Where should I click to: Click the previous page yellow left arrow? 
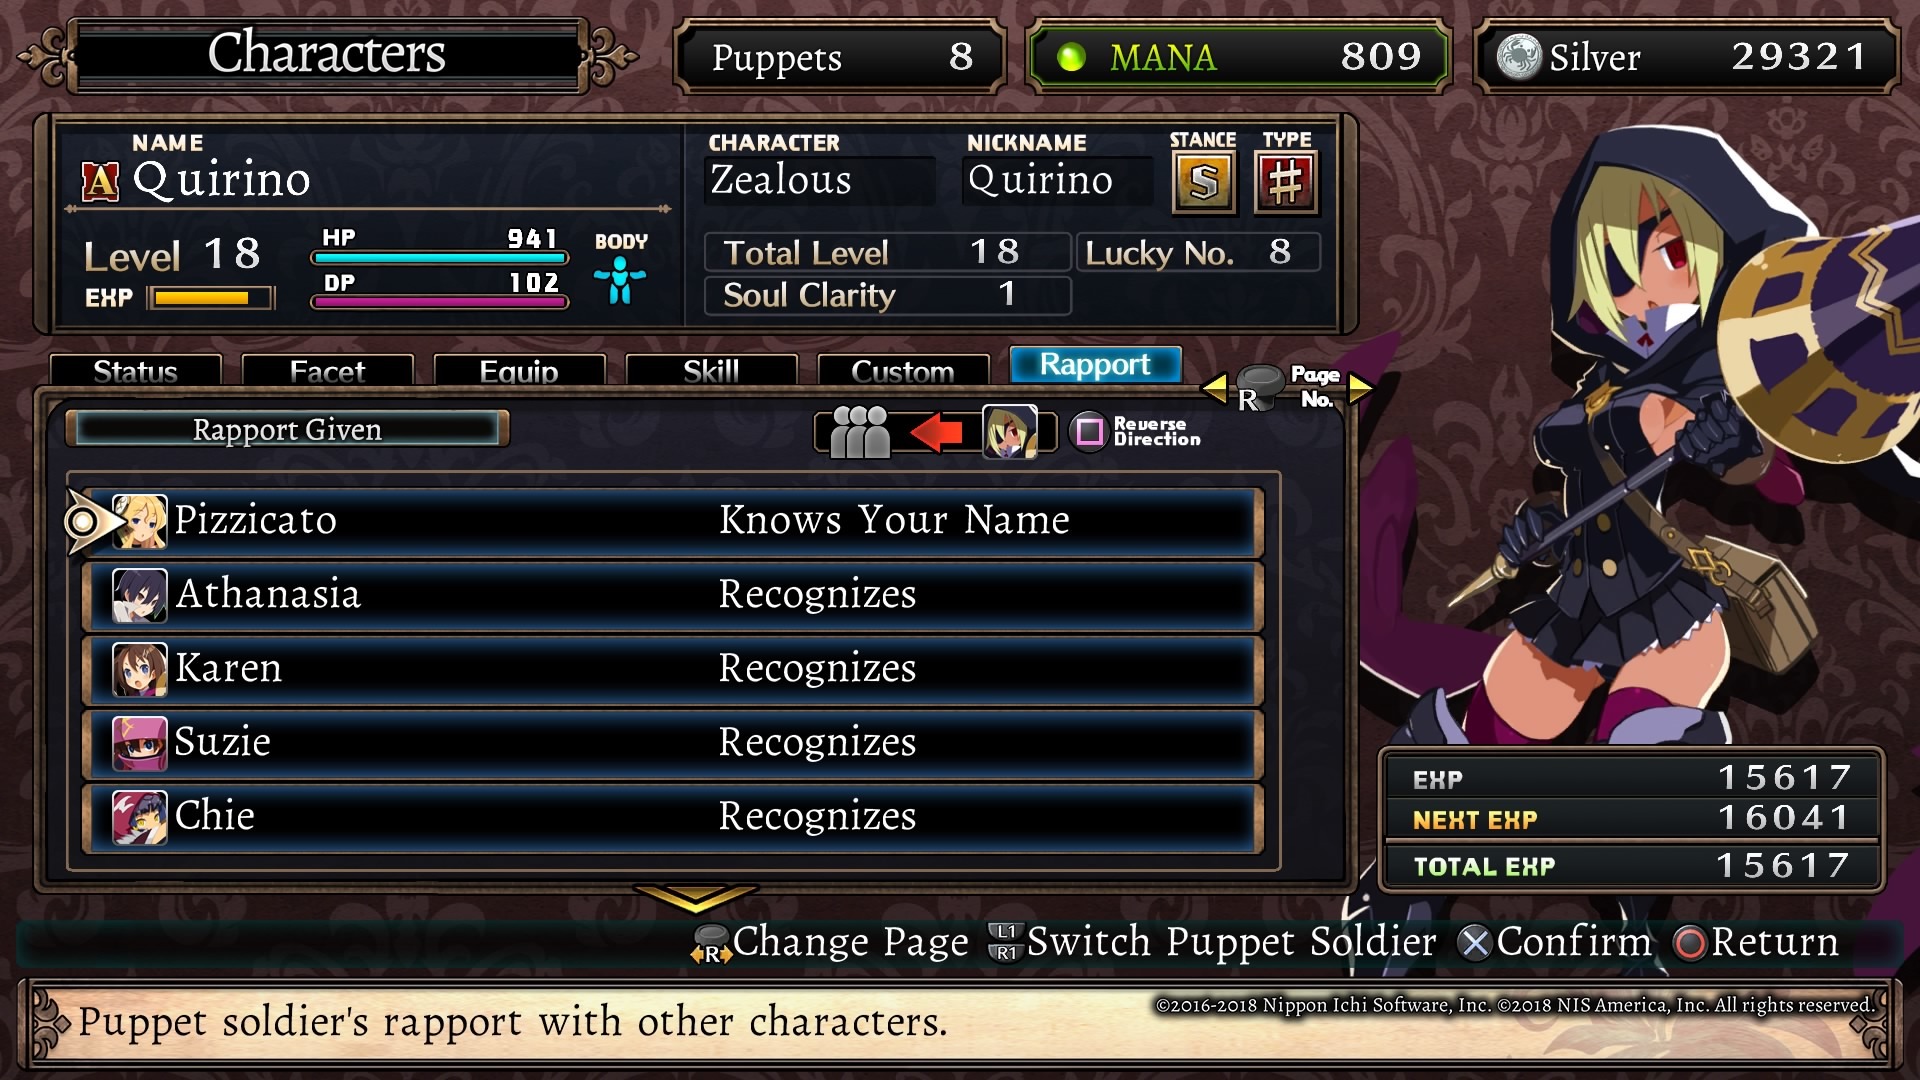pos(1215,388)
